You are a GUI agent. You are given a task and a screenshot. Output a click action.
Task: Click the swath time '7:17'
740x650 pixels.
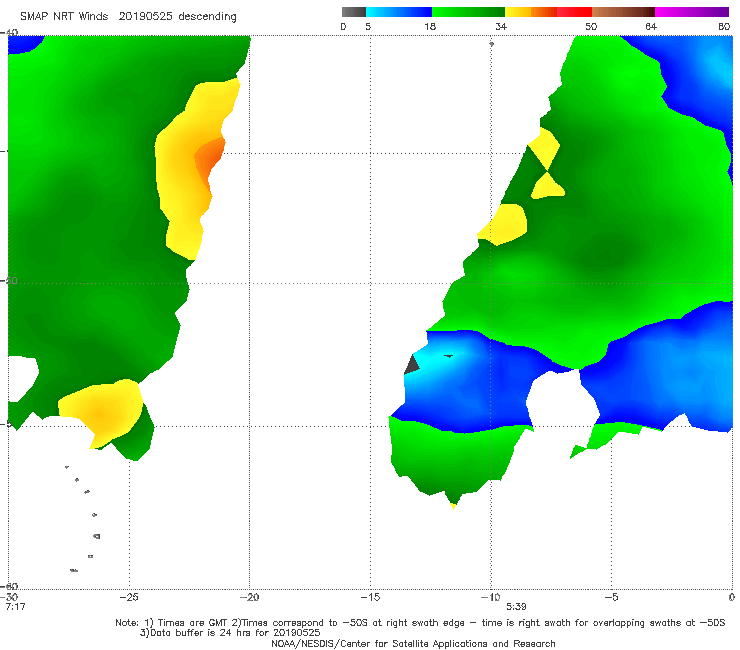click(x=15, y=607)
